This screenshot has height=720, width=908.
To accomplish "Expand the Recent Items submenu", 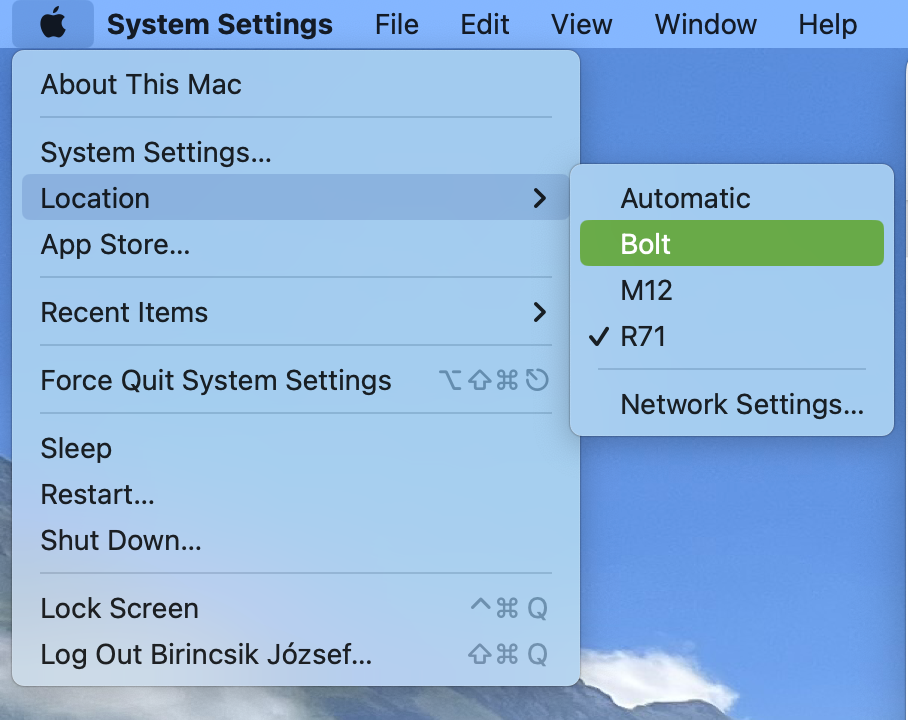I will coord(295,312).
